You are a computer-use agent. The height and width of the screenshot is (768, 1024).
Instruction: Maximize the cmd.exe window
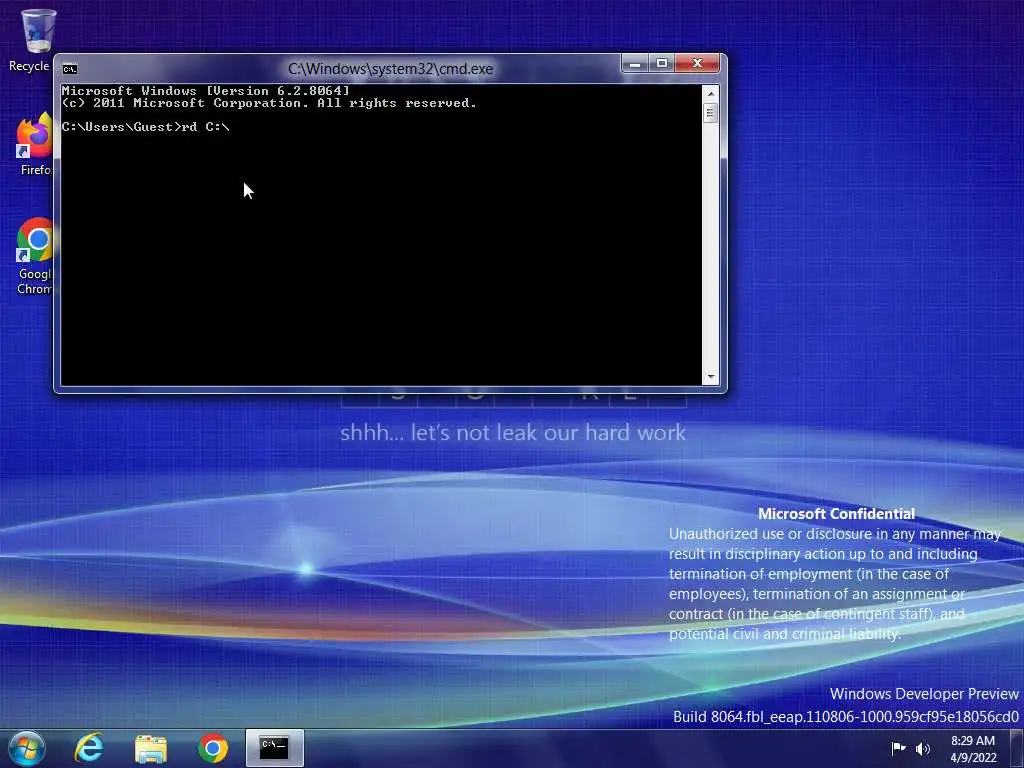click(x=662, y=63)
